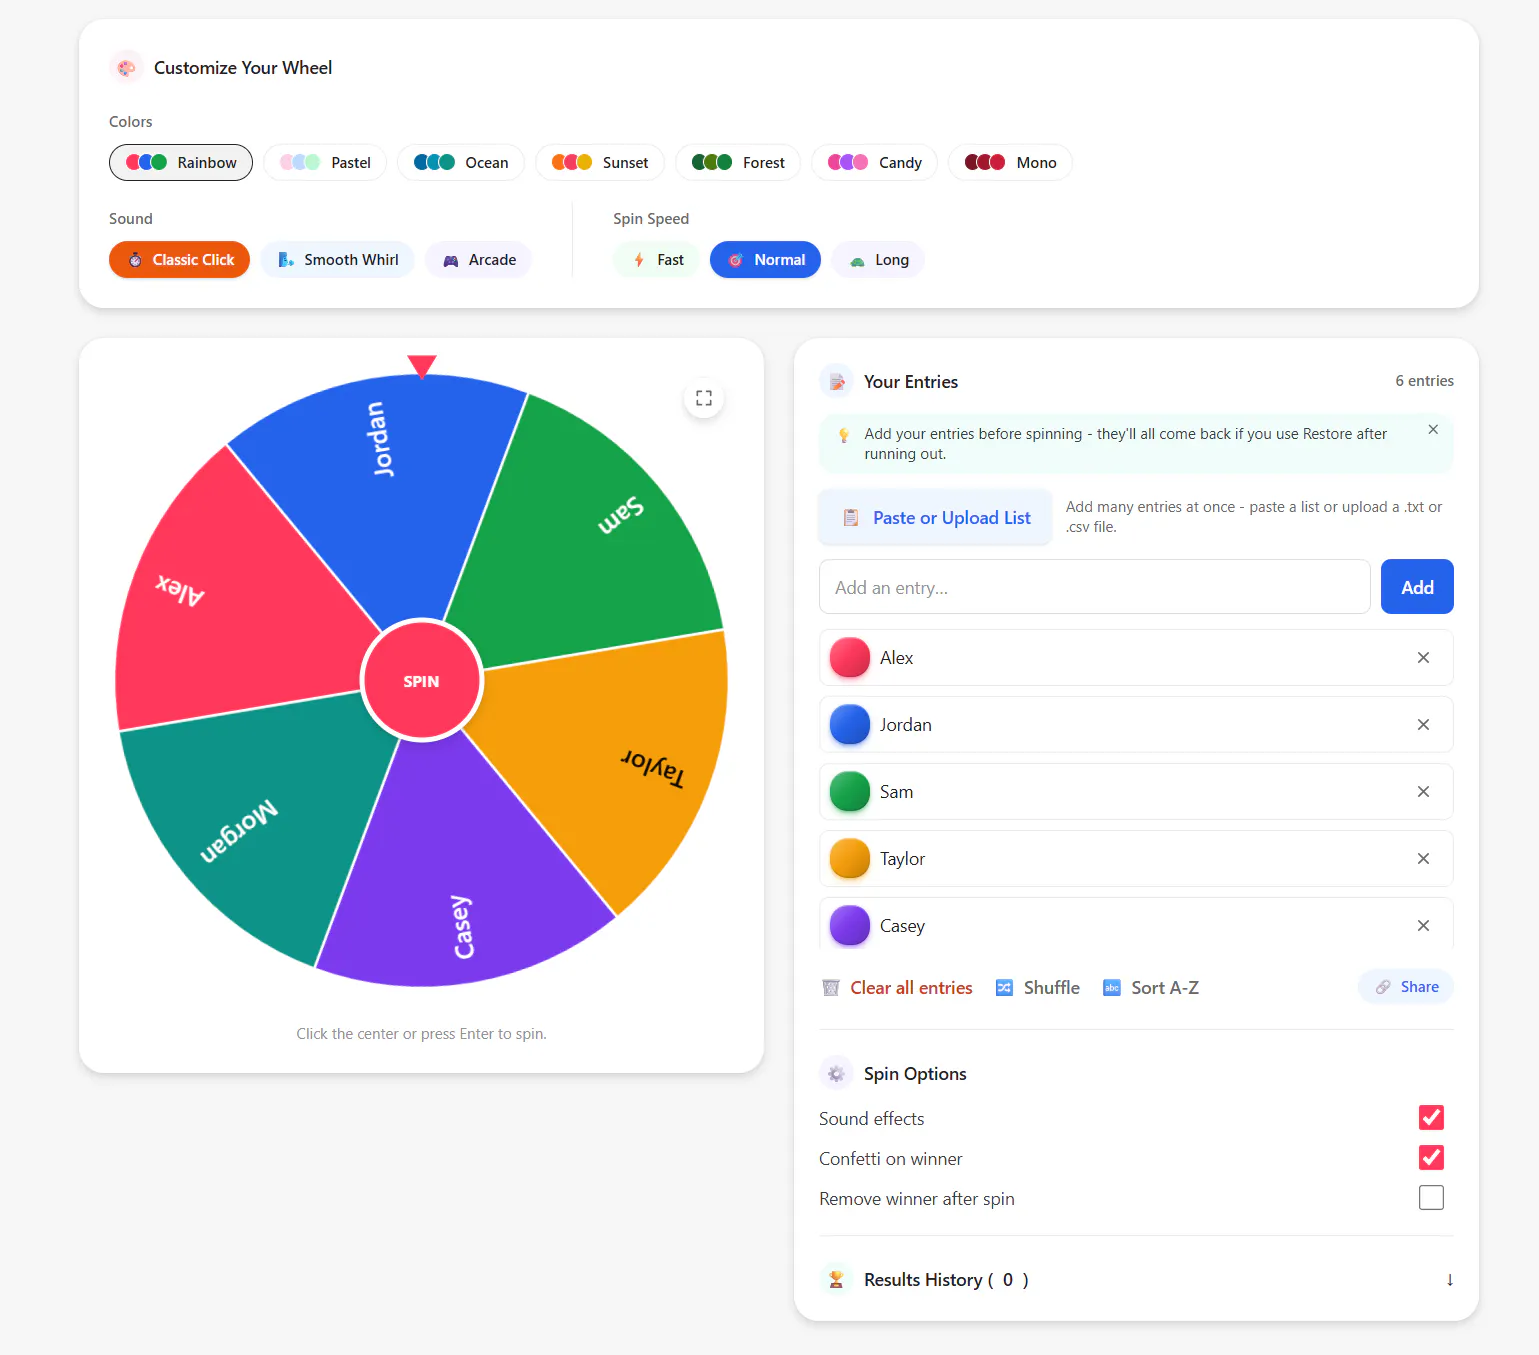Image resolution: width=1539 pixels, height=1355 pixels.
Task: Click the fullscreen icon on the wheel
Action: click(x=704, y=398)
